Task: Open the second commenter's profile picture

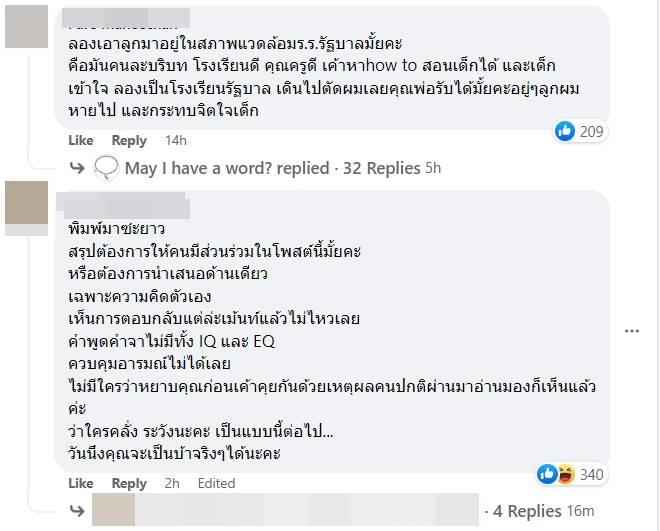Action: [x=26, y=204]
